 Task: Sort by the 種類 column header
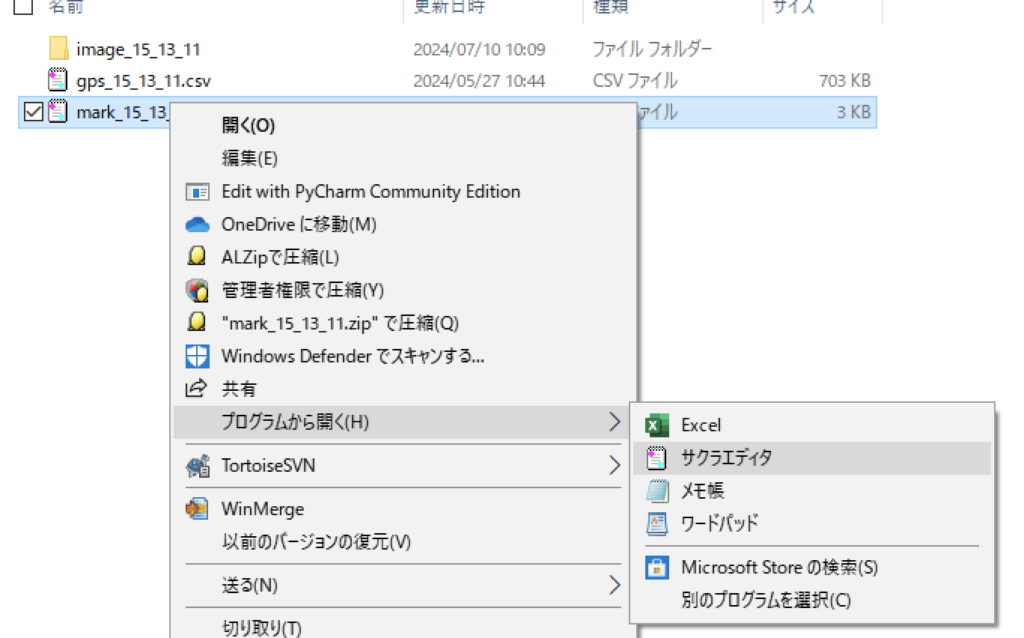pos(610,7)
